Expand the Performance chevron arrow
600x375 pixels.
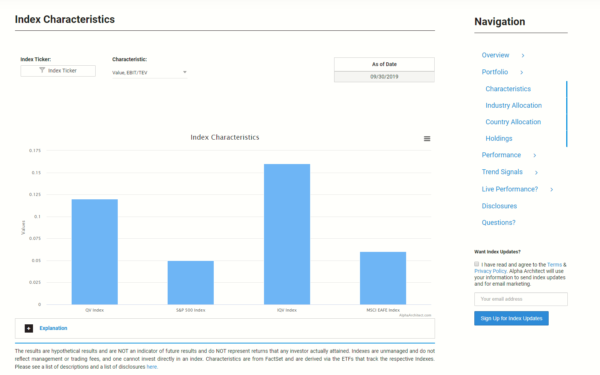tap(535, 155)
